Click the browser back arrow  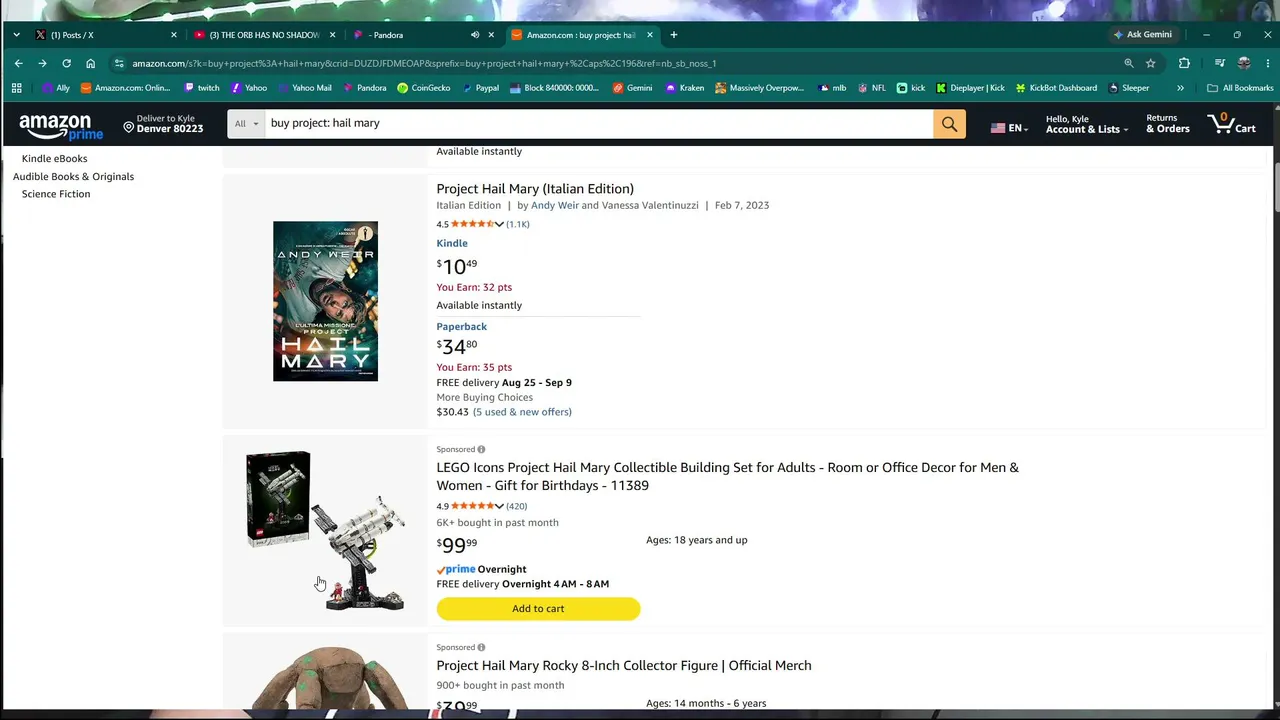point(18,63)
